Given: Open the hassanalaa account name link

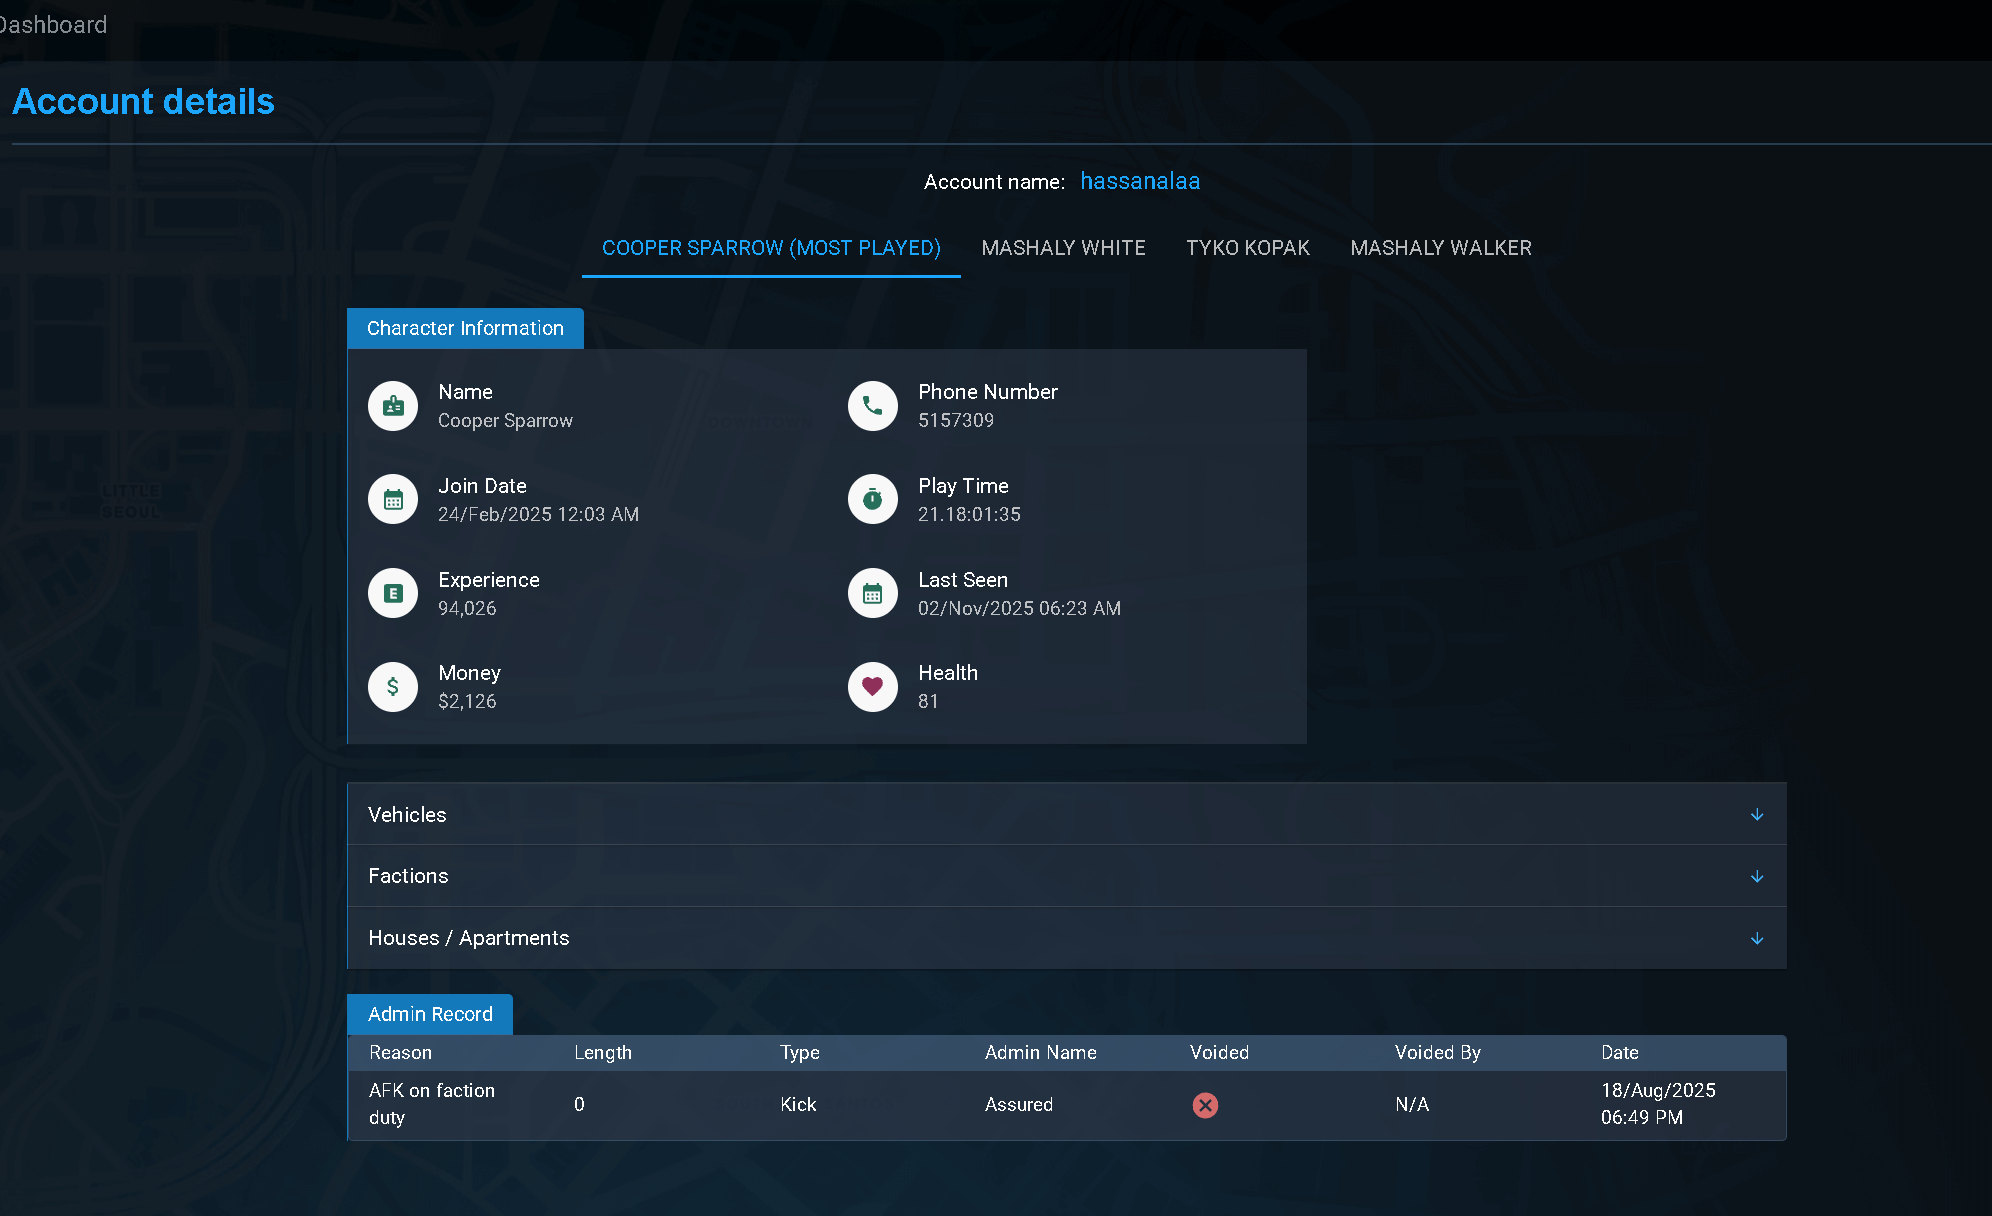Looking at the screenshot, I should click(1140, 181).
